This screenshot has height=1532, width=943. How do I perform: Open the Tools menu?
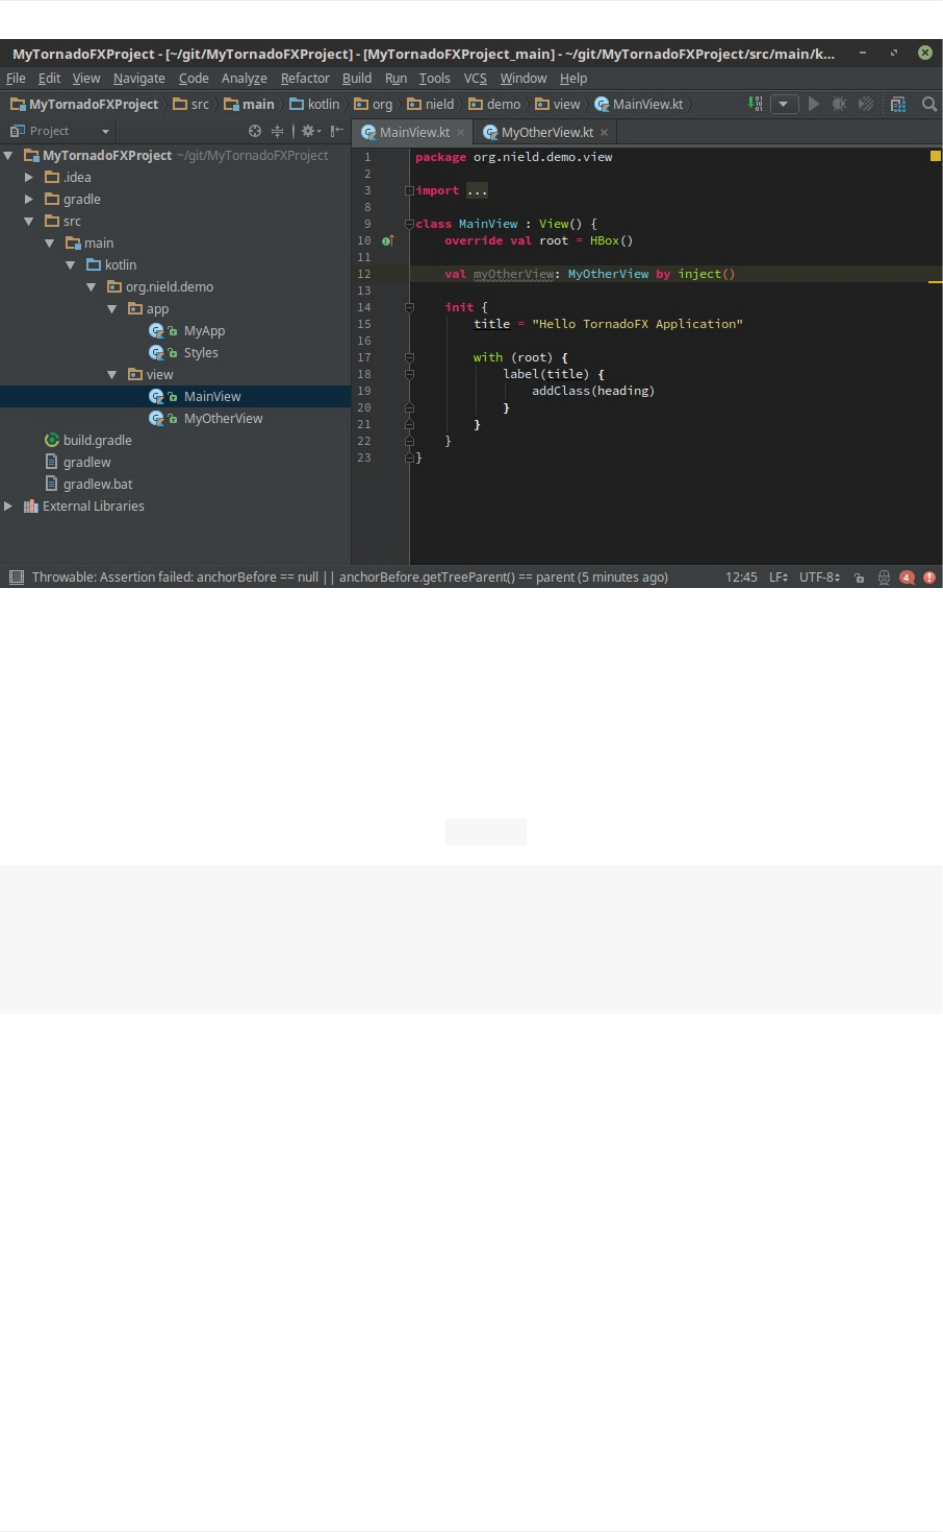point(434,78)
